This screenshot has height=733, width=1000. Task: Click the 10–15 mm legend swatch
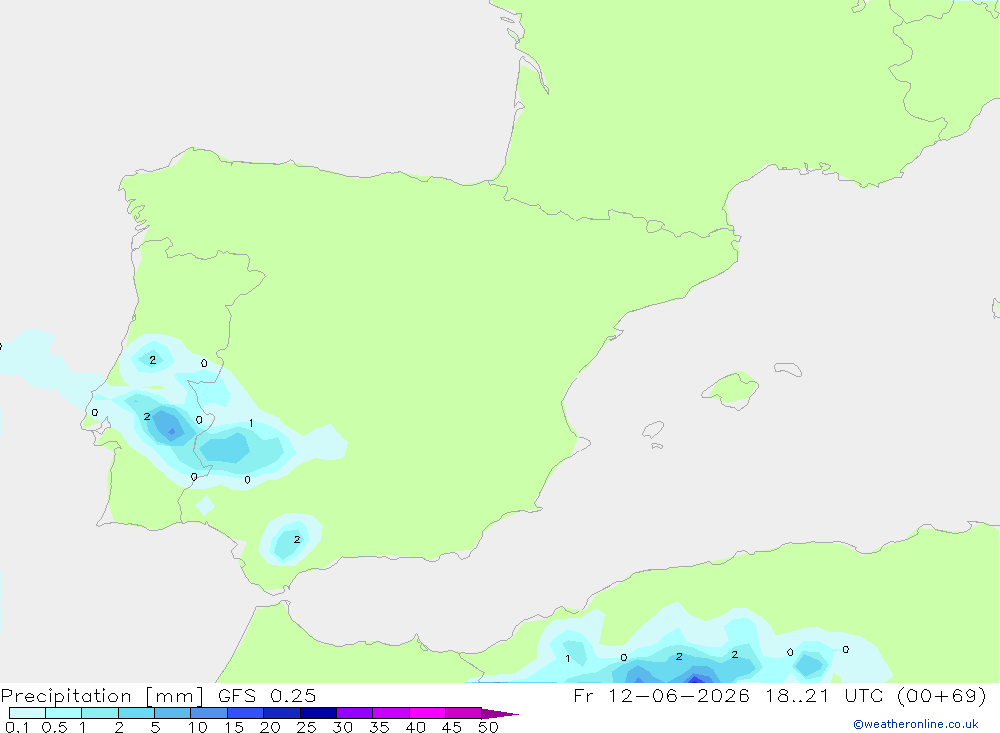click(x=209, y=713)
